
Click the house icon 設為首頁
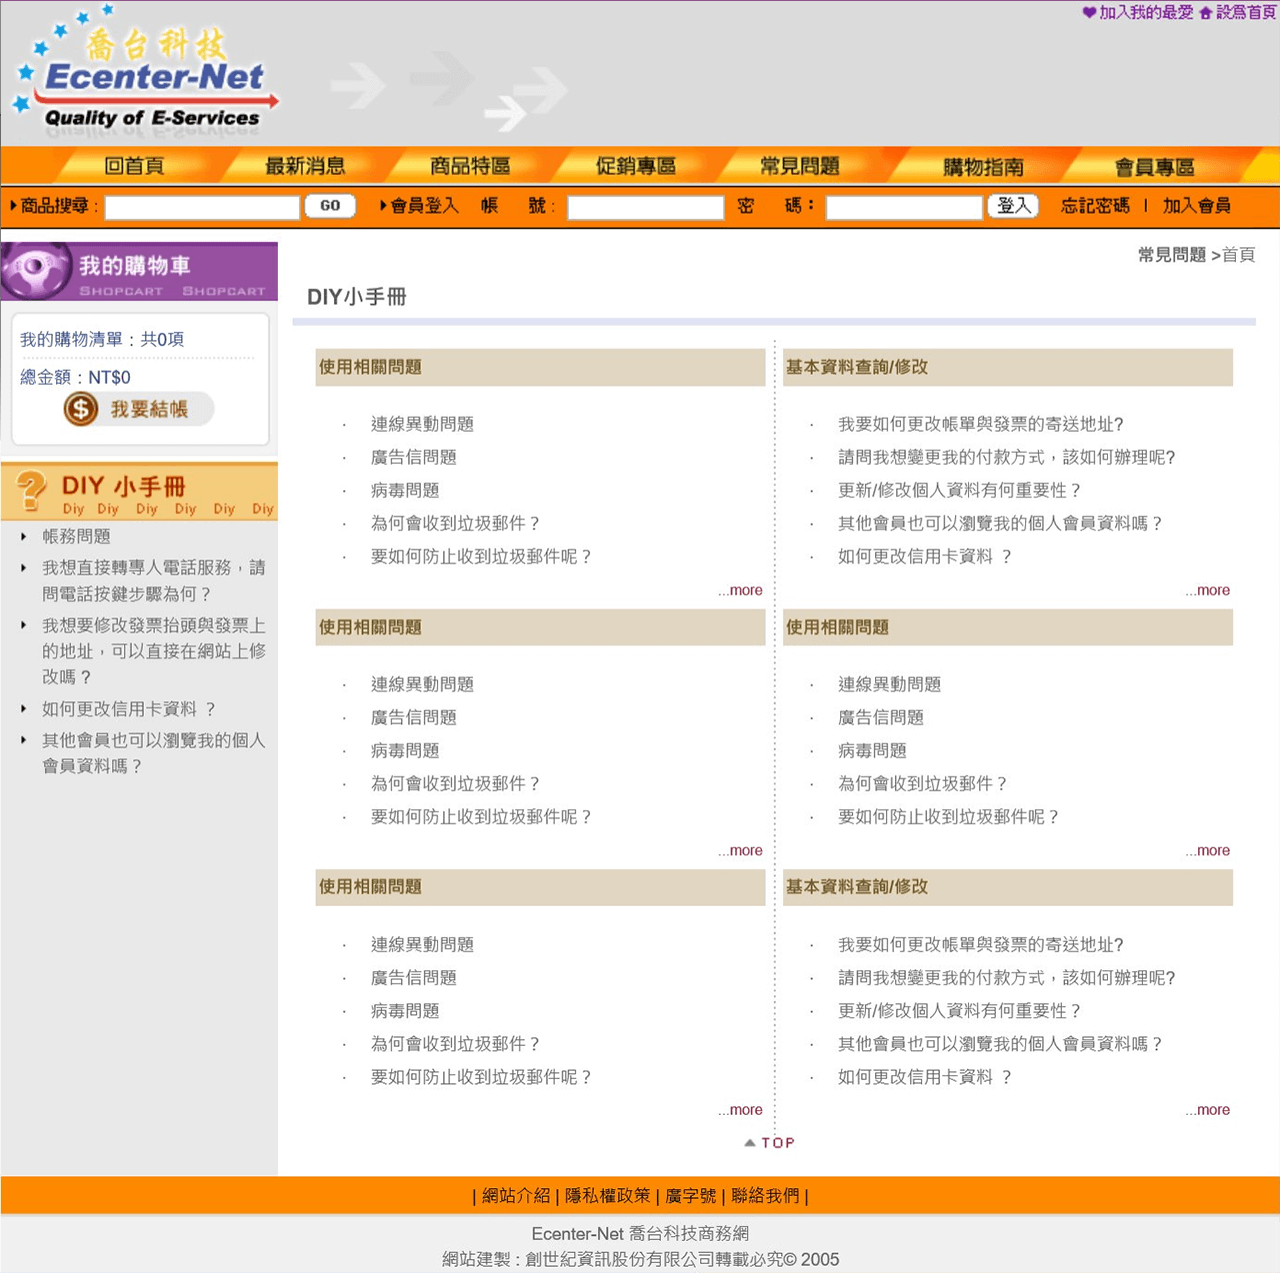point(1205,13)
